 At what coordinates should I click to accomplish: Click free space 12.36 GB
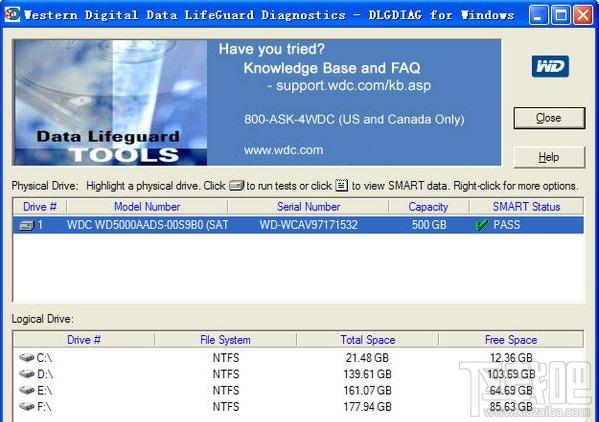(x=511, y=358)
